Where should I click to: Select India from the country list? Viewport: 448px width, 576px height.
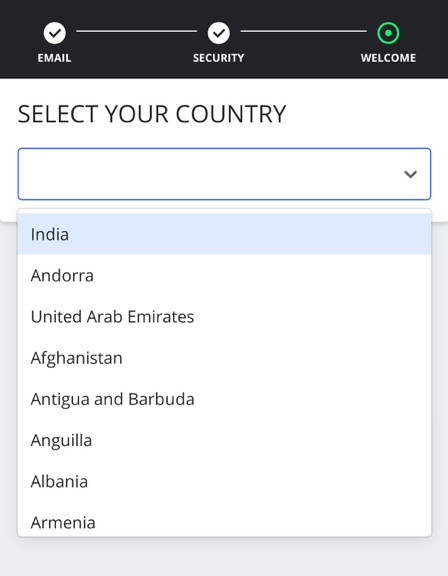tap(224, 234)
